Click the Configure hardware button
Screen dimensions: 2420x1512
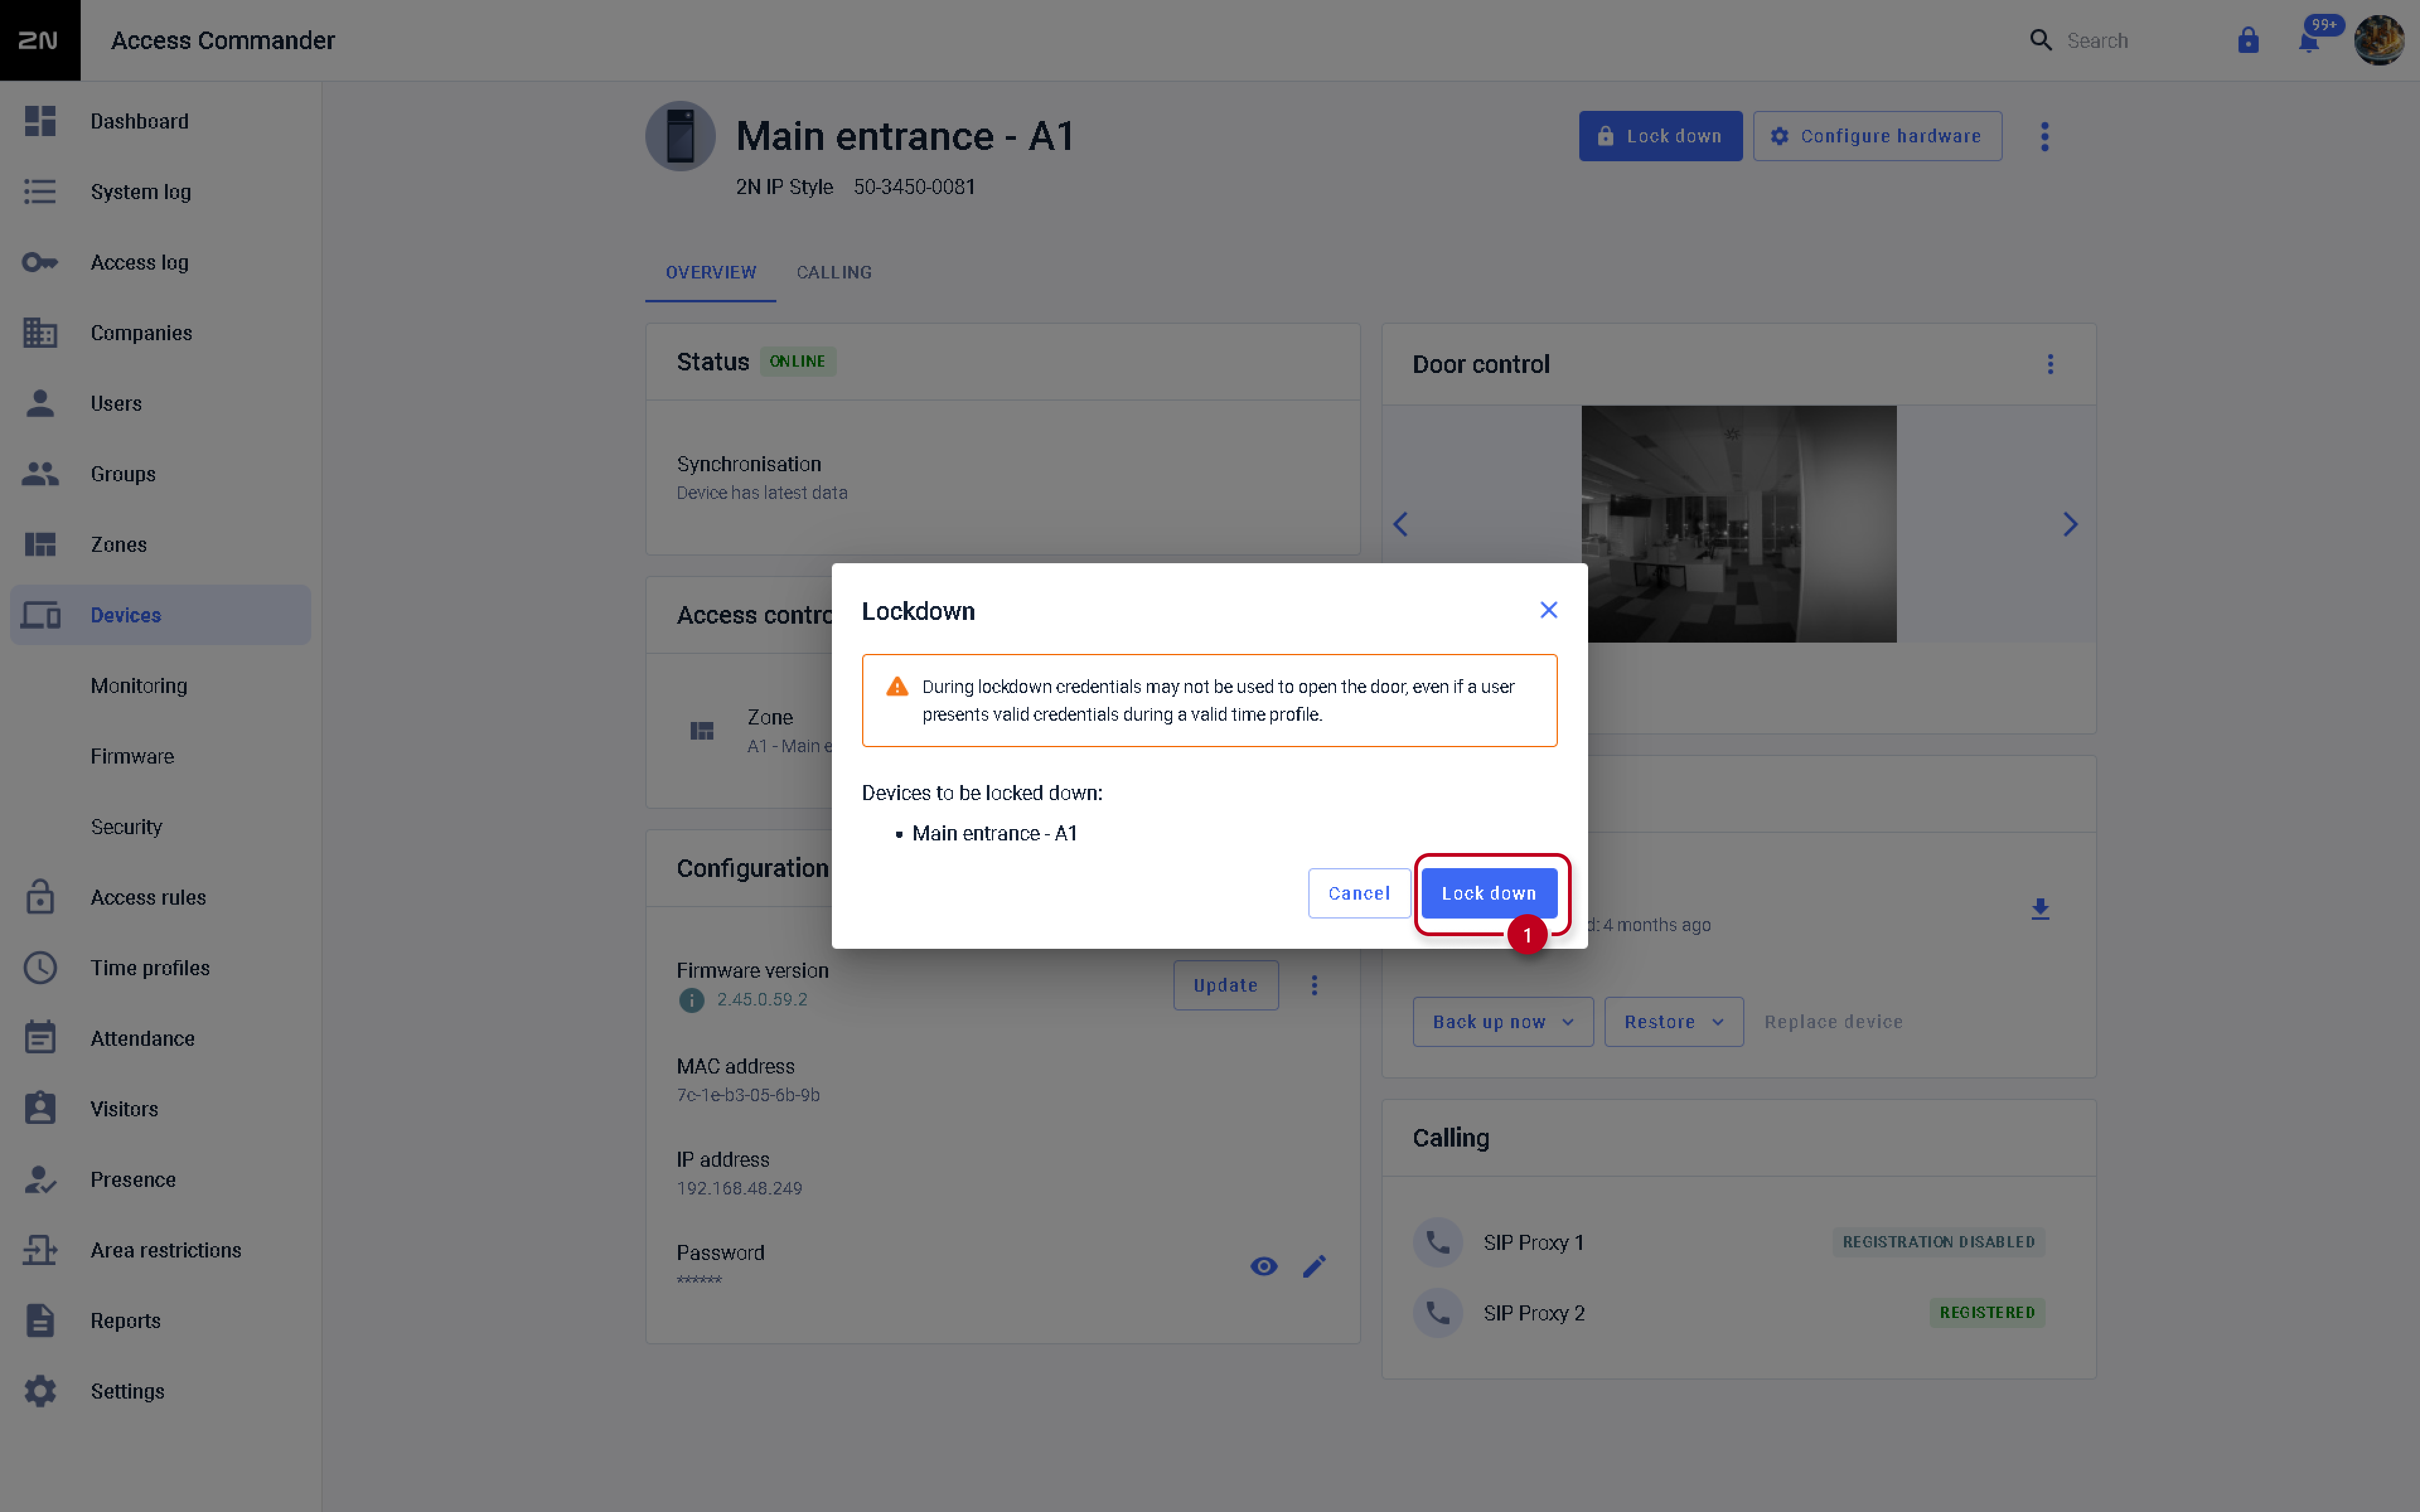click(1877, 136)
